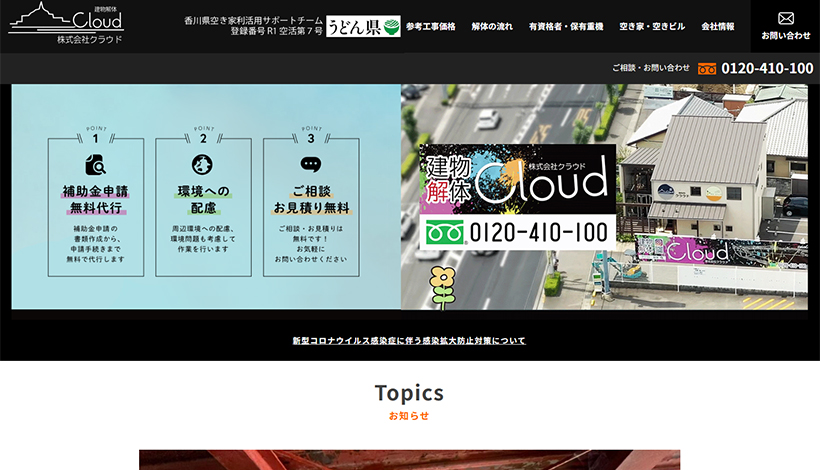Open the COVID-19 prevention measures link

click(x=409, y=341)
